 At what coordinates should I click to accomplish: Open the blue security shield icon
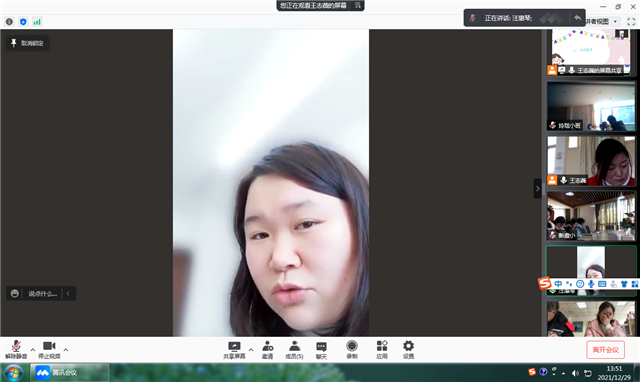click(x=23, y=22)
